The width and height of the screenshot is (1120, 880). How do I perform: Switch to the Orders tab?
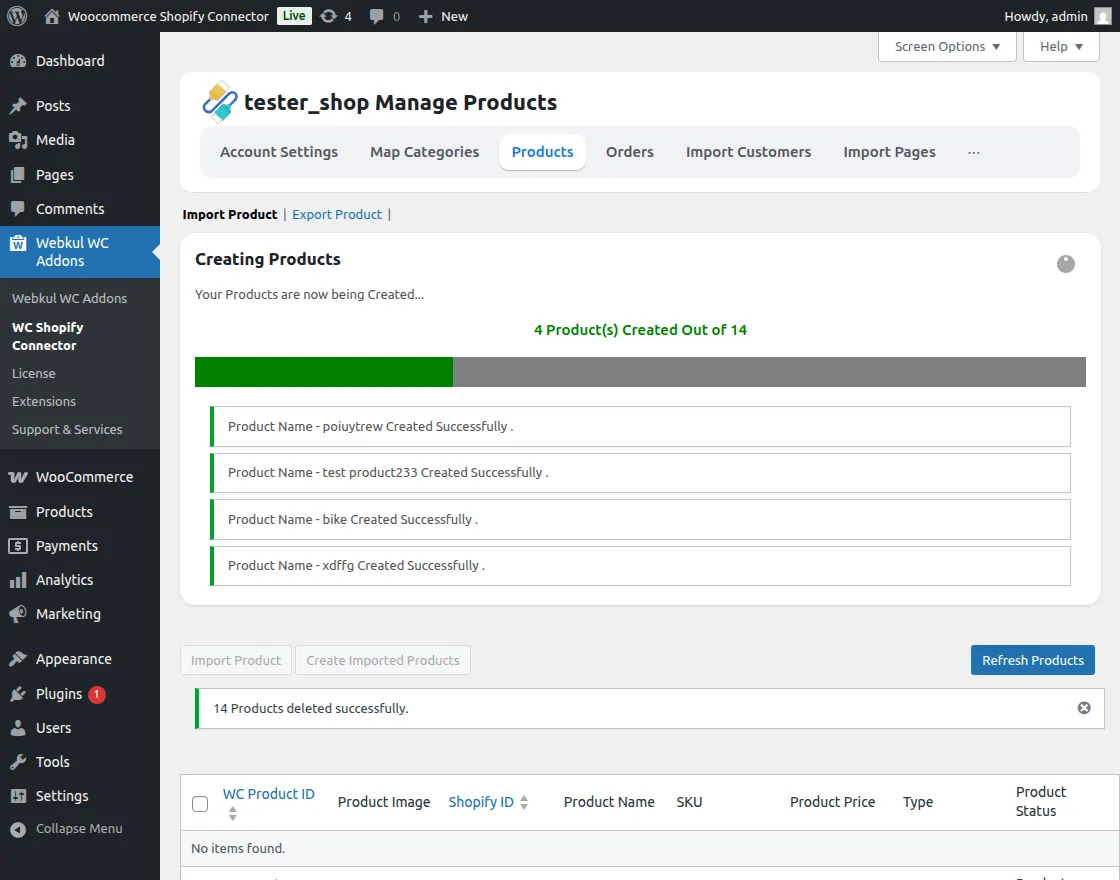point(629,151)
